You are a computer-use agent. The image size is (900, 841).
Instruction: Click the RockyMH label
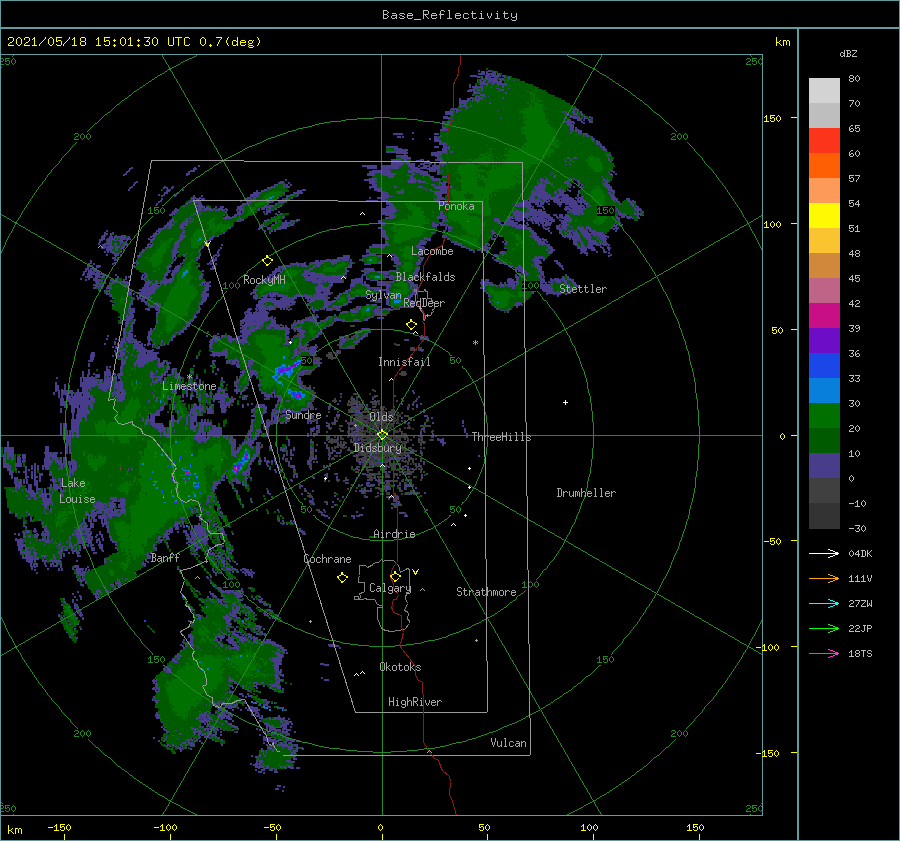click(x=264, y=280)
